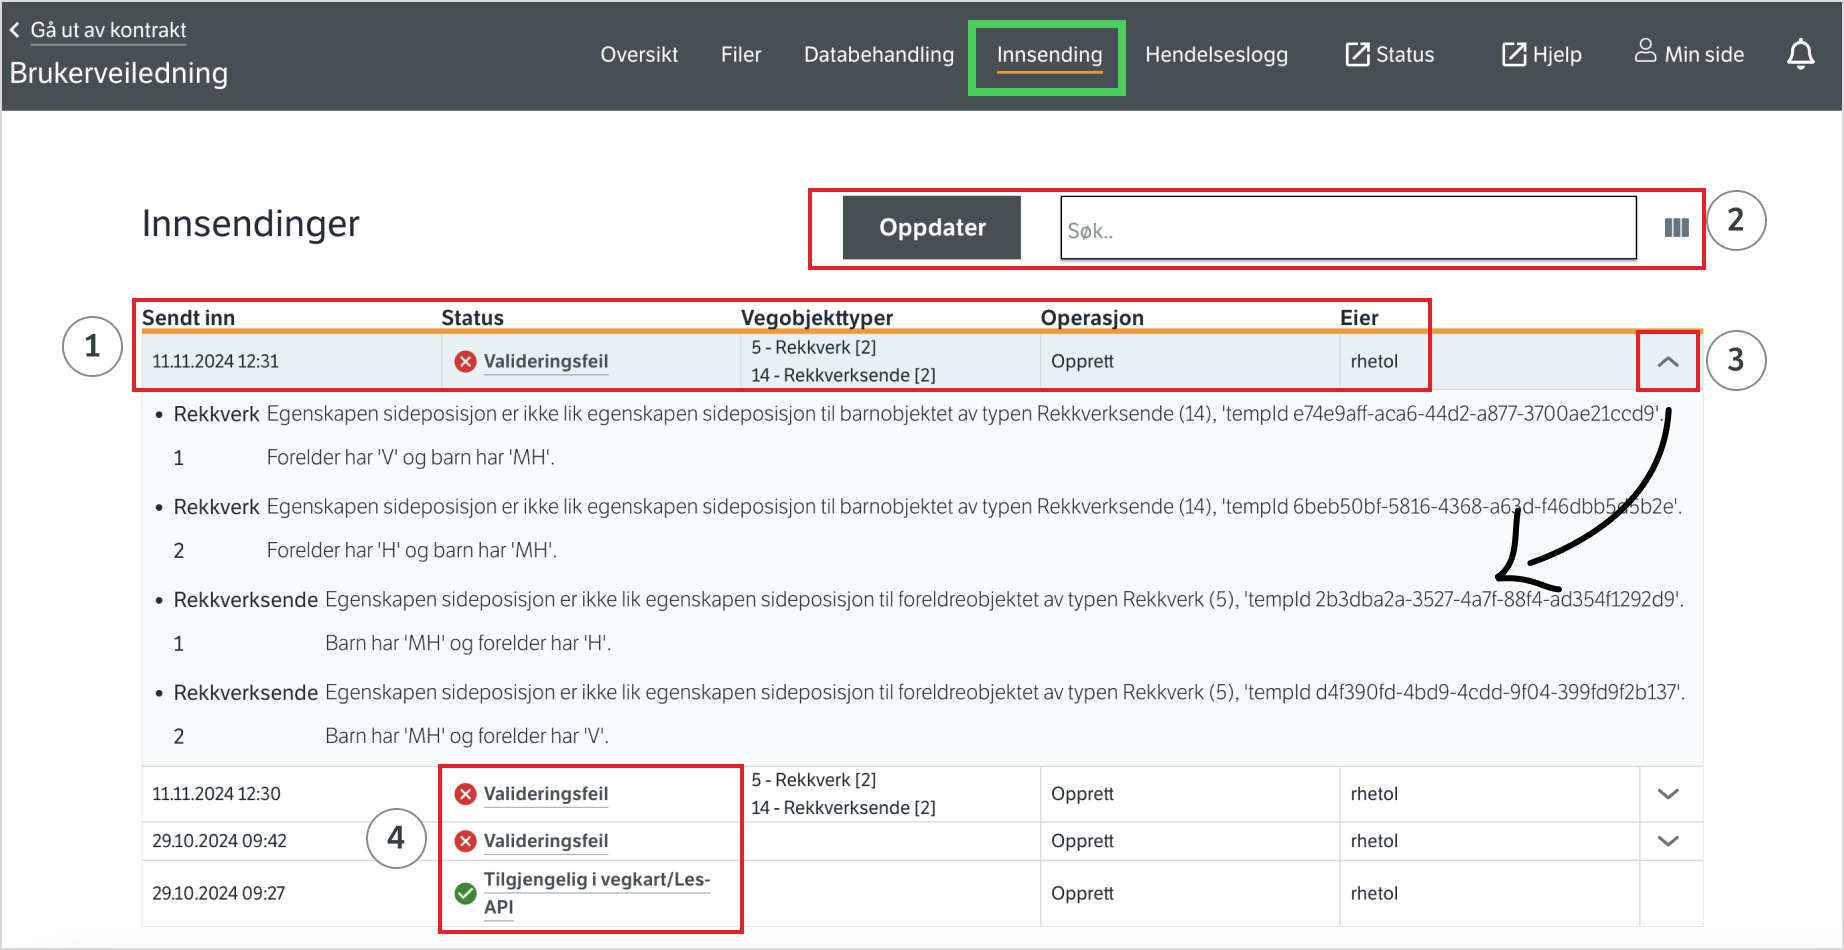Go to the Hendelseslogg tab
The height and width of the screenshot is (950, 1844).
1216,55
